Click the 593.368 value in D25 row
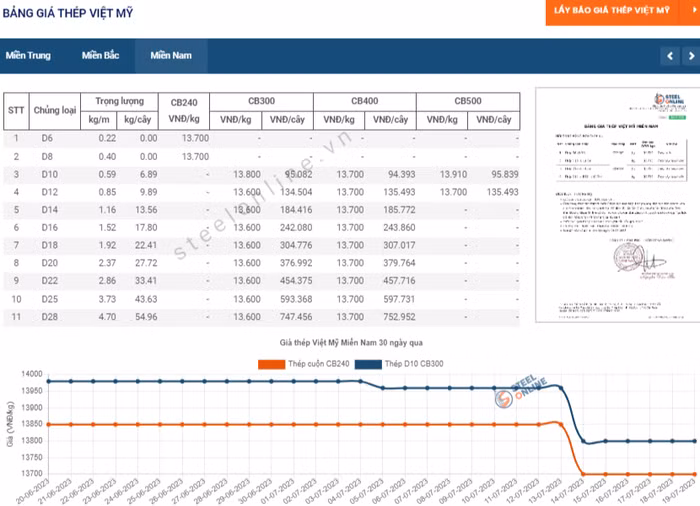 pos(296,299)
